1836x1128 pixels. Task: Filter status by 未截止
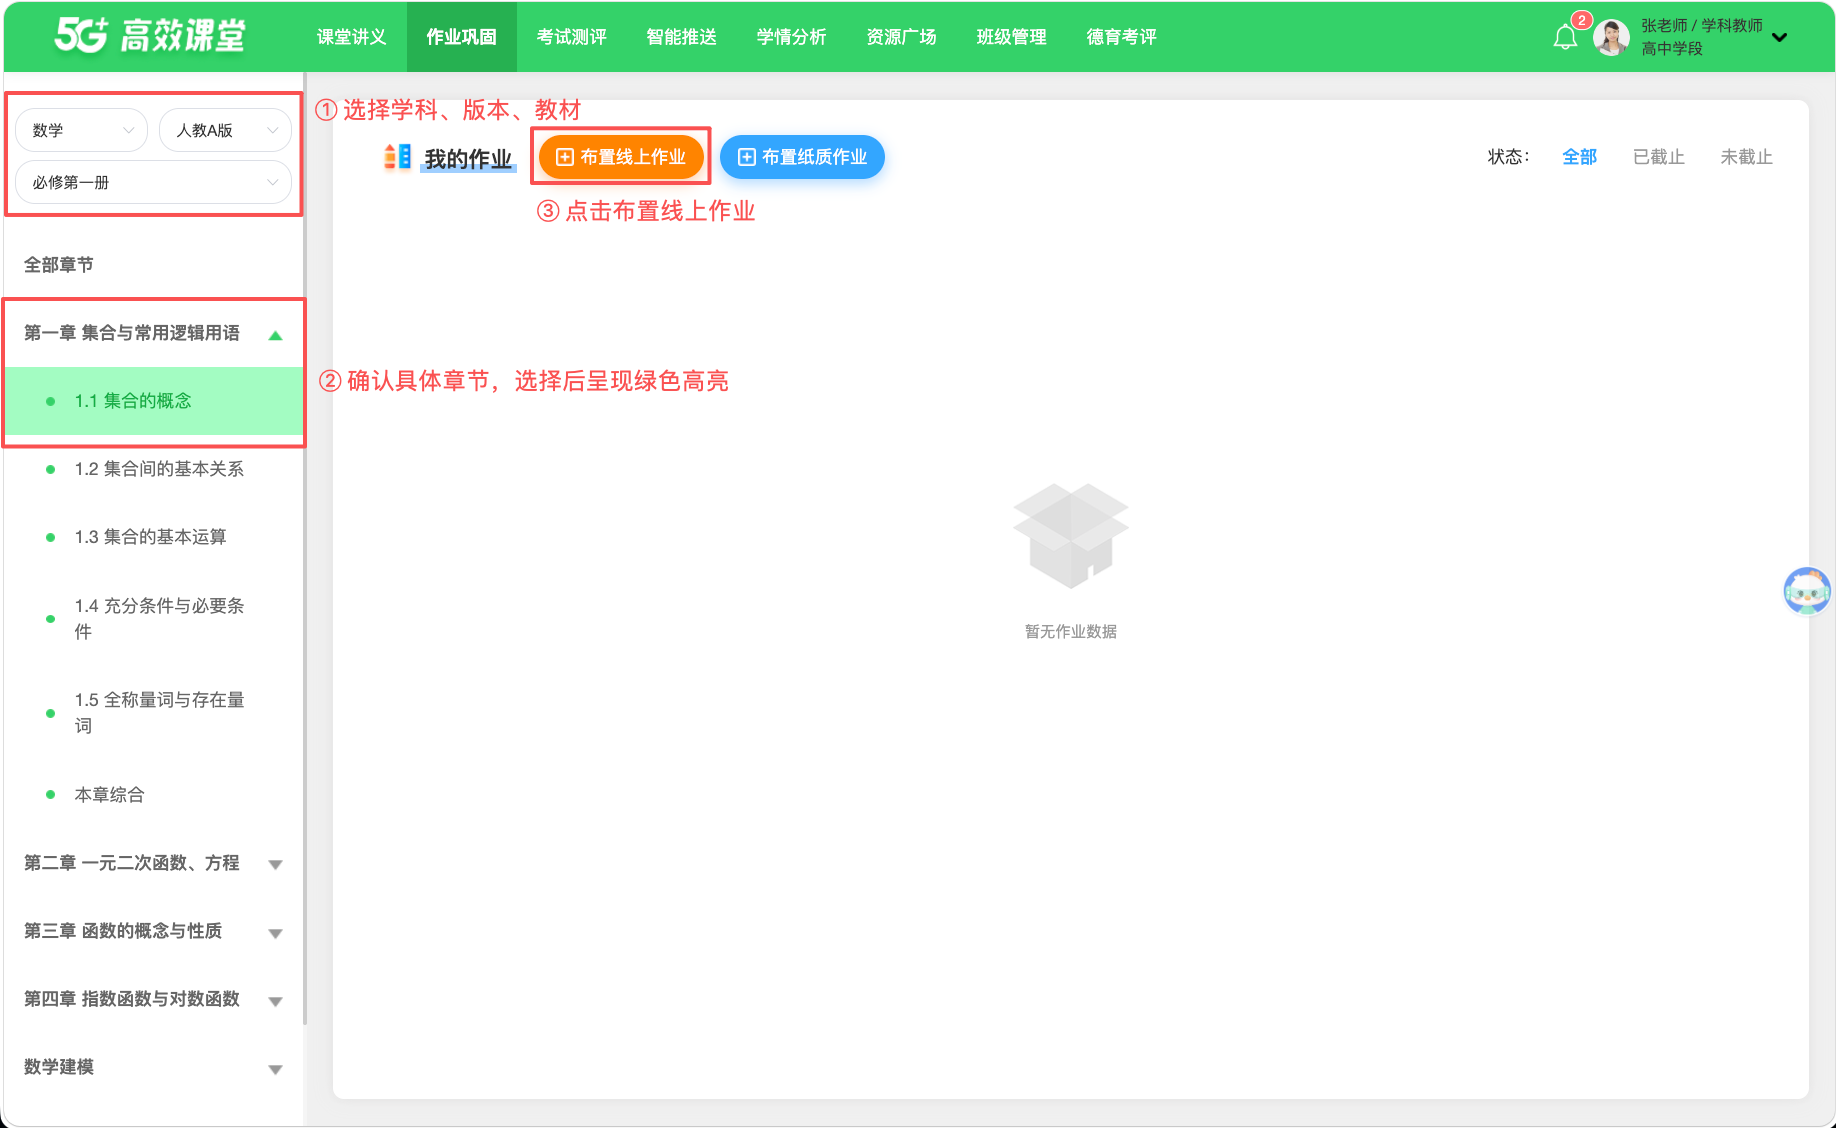pyautogui.click(x=1746, y=157)
